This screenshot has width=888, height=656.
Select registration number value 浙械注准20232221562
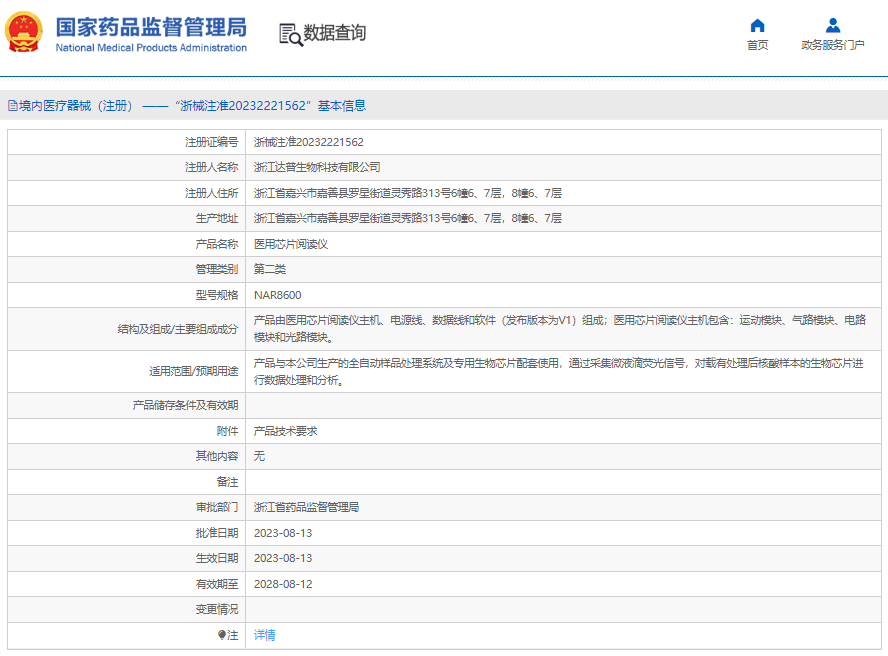click(x=309, y=142)
